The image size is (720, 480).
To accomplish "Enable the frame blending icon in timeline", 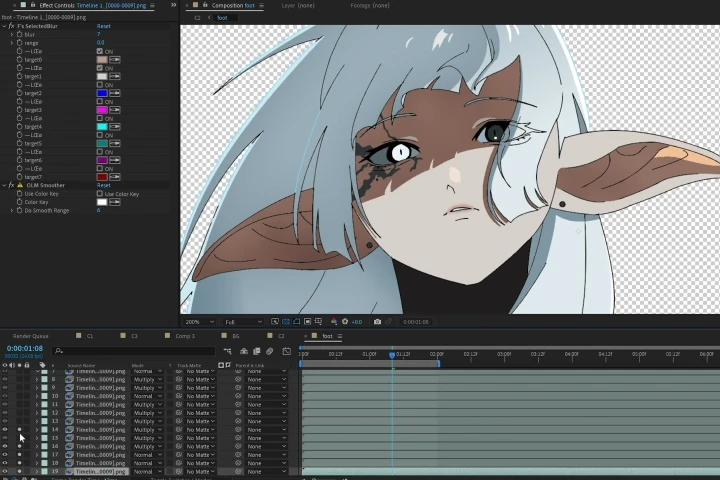I will pos(257,351).
